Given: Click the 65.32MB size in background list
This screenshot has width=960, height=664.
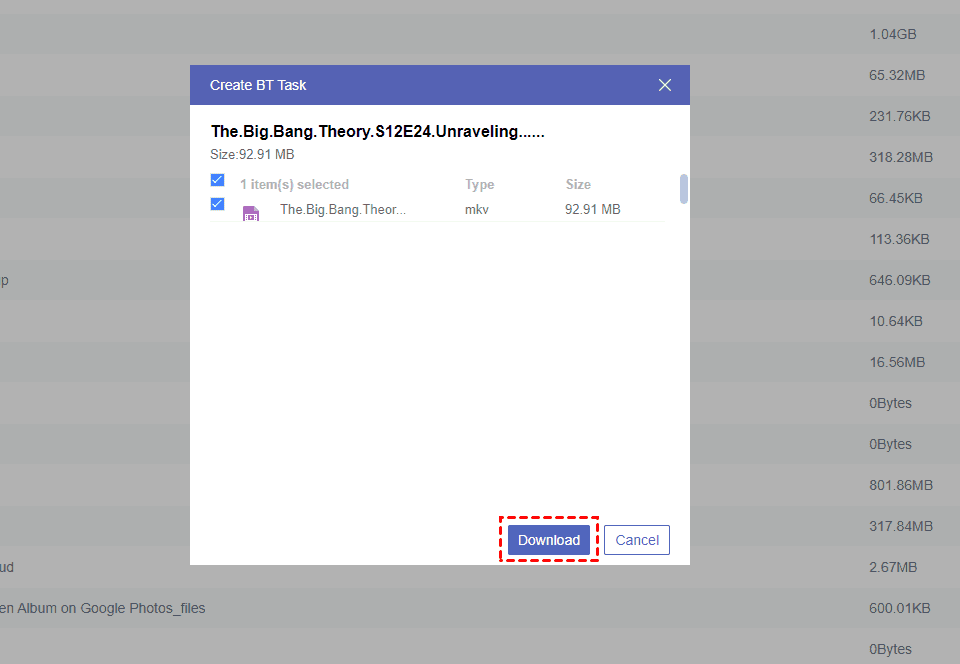Looking at the screenshot, I should click(897, 75).
